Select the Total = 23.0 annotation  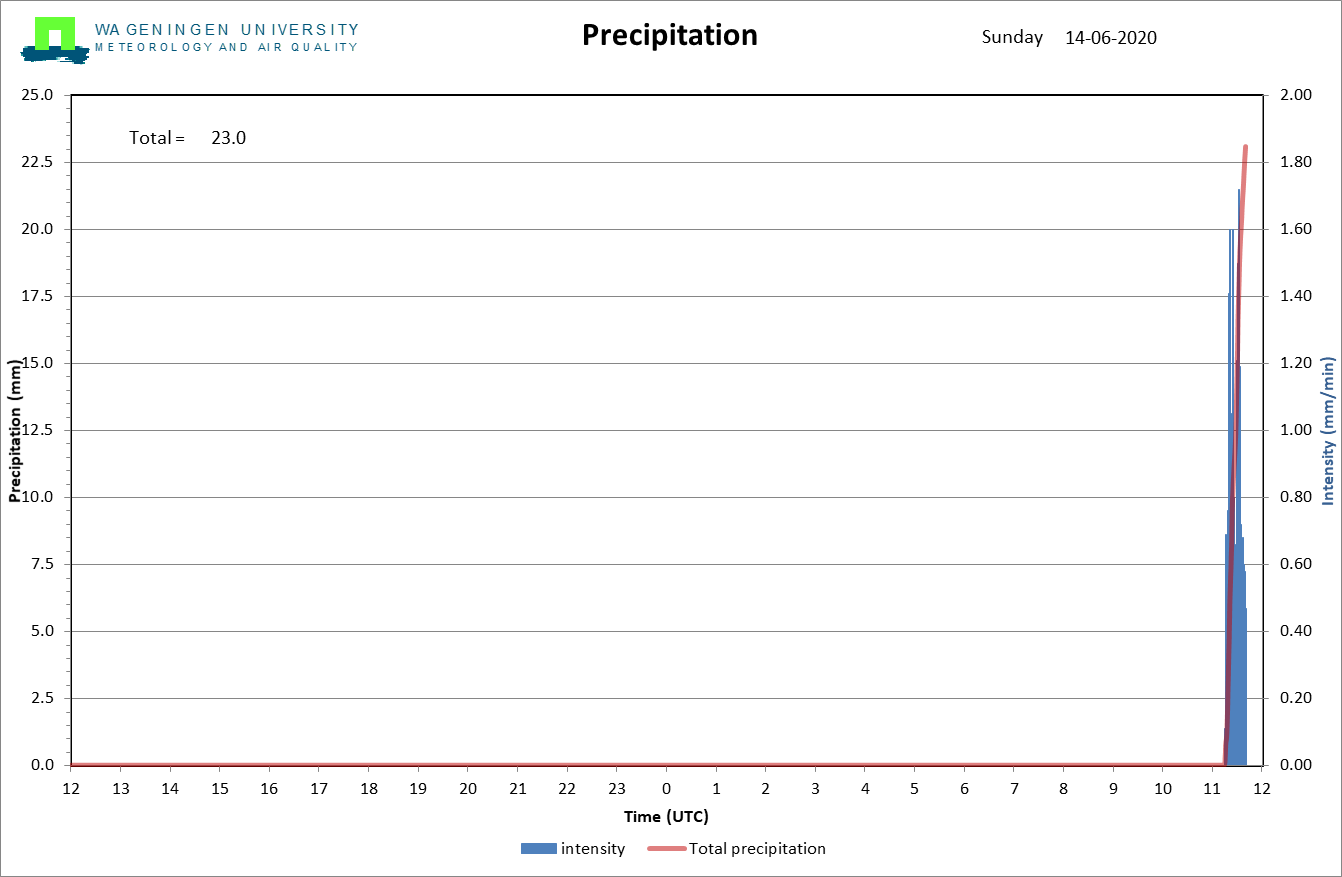[187, 138]
